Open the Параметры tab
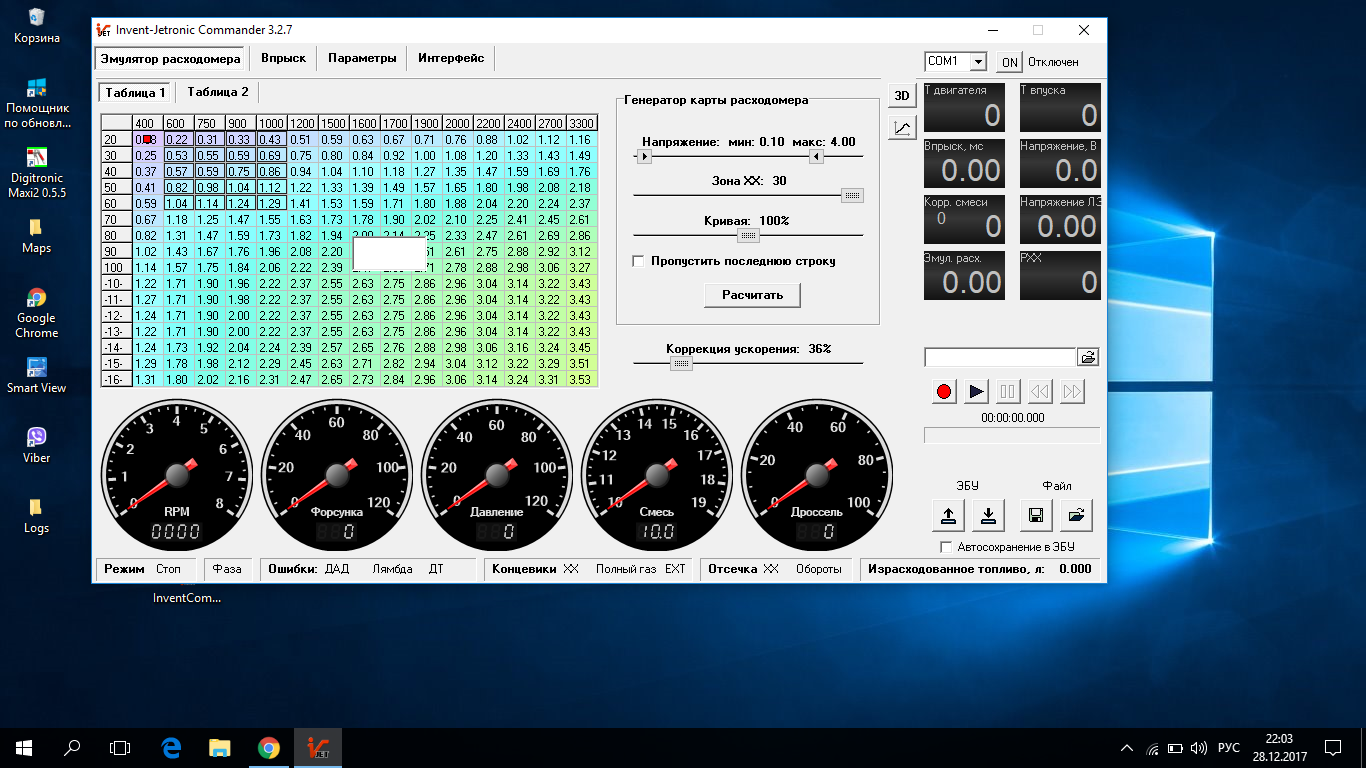Screen dimensions: 1366x768 362,58
